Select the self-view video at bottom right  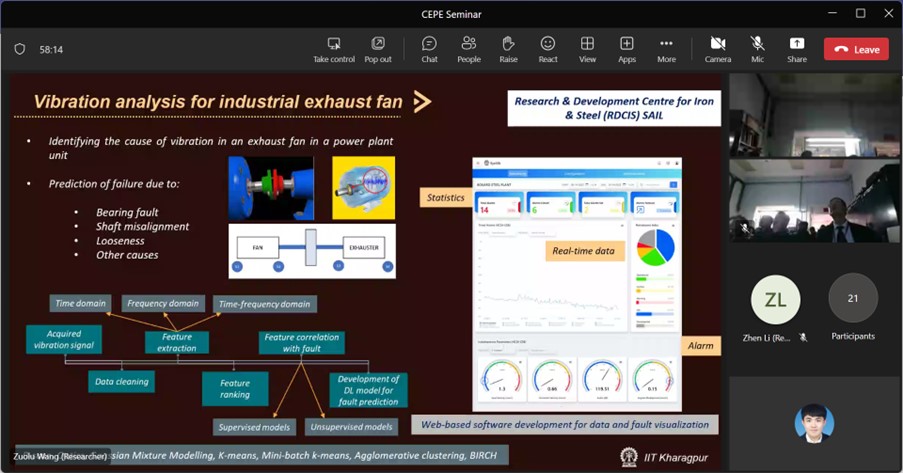pyautogui.click(x=814, y=424)
